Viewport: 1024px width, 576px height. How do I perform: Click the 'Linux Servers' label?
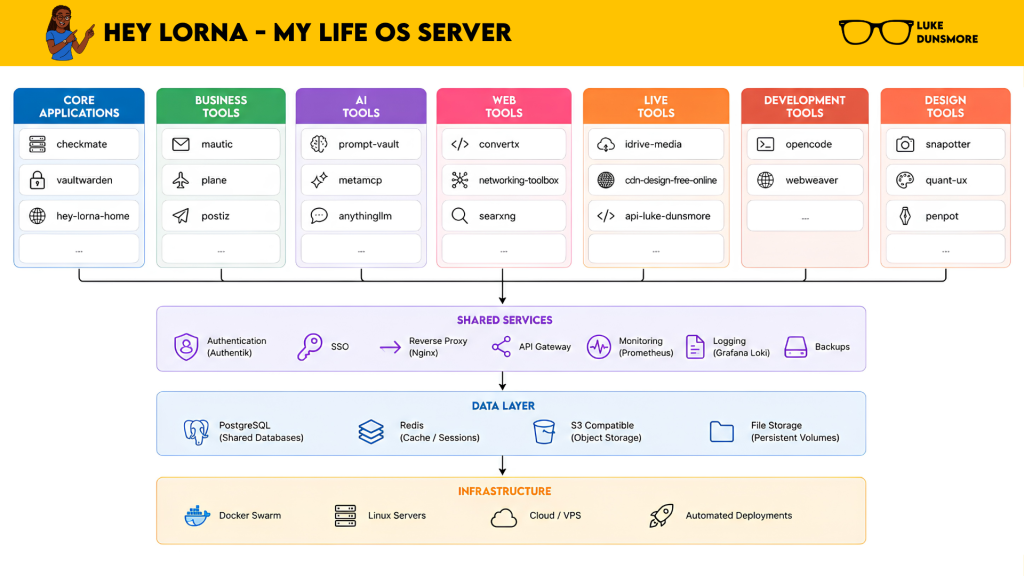click(396, 515)
